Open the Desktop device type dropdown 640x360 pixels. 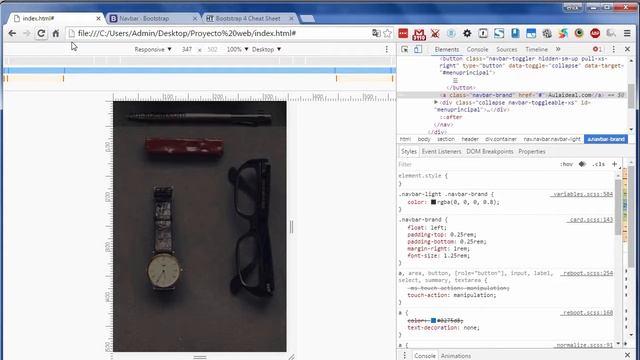tap(266, 49)
